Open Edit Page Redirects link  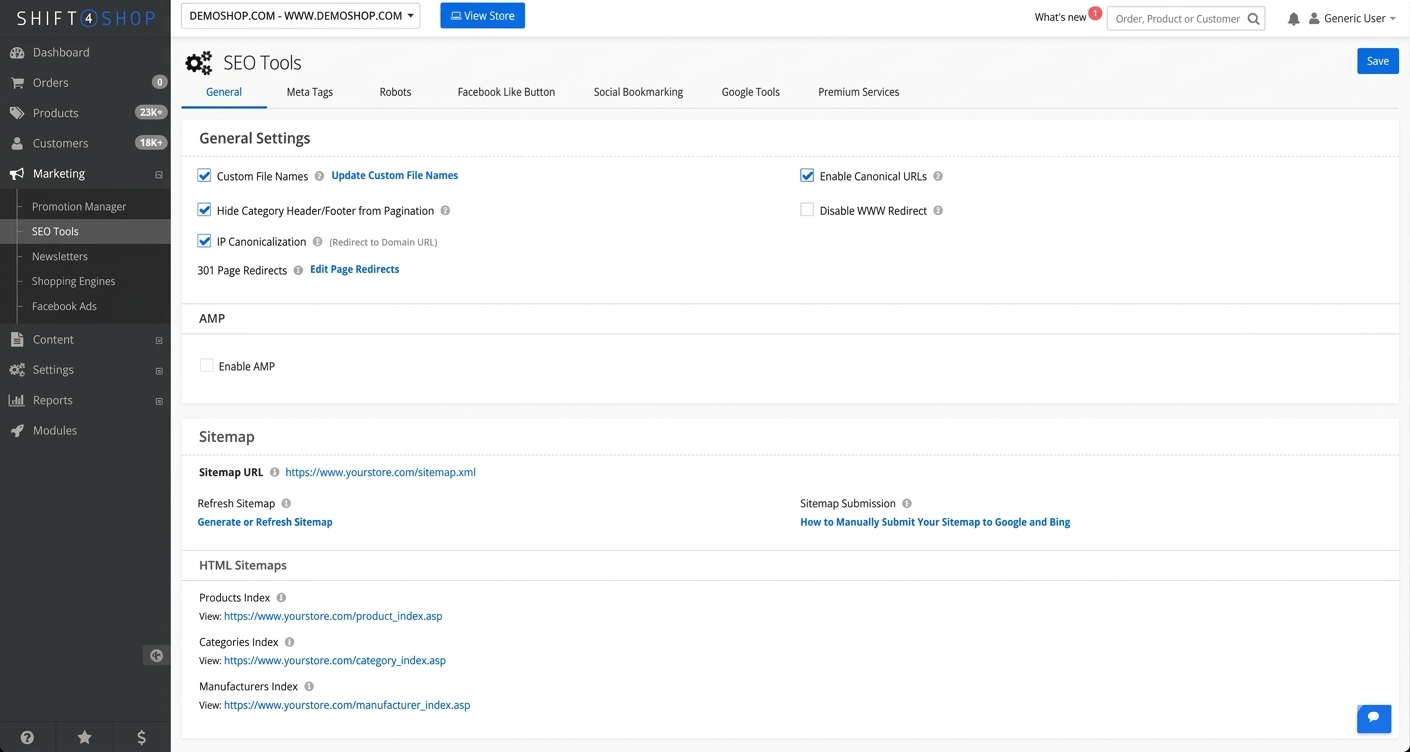[x=354, y=269]
